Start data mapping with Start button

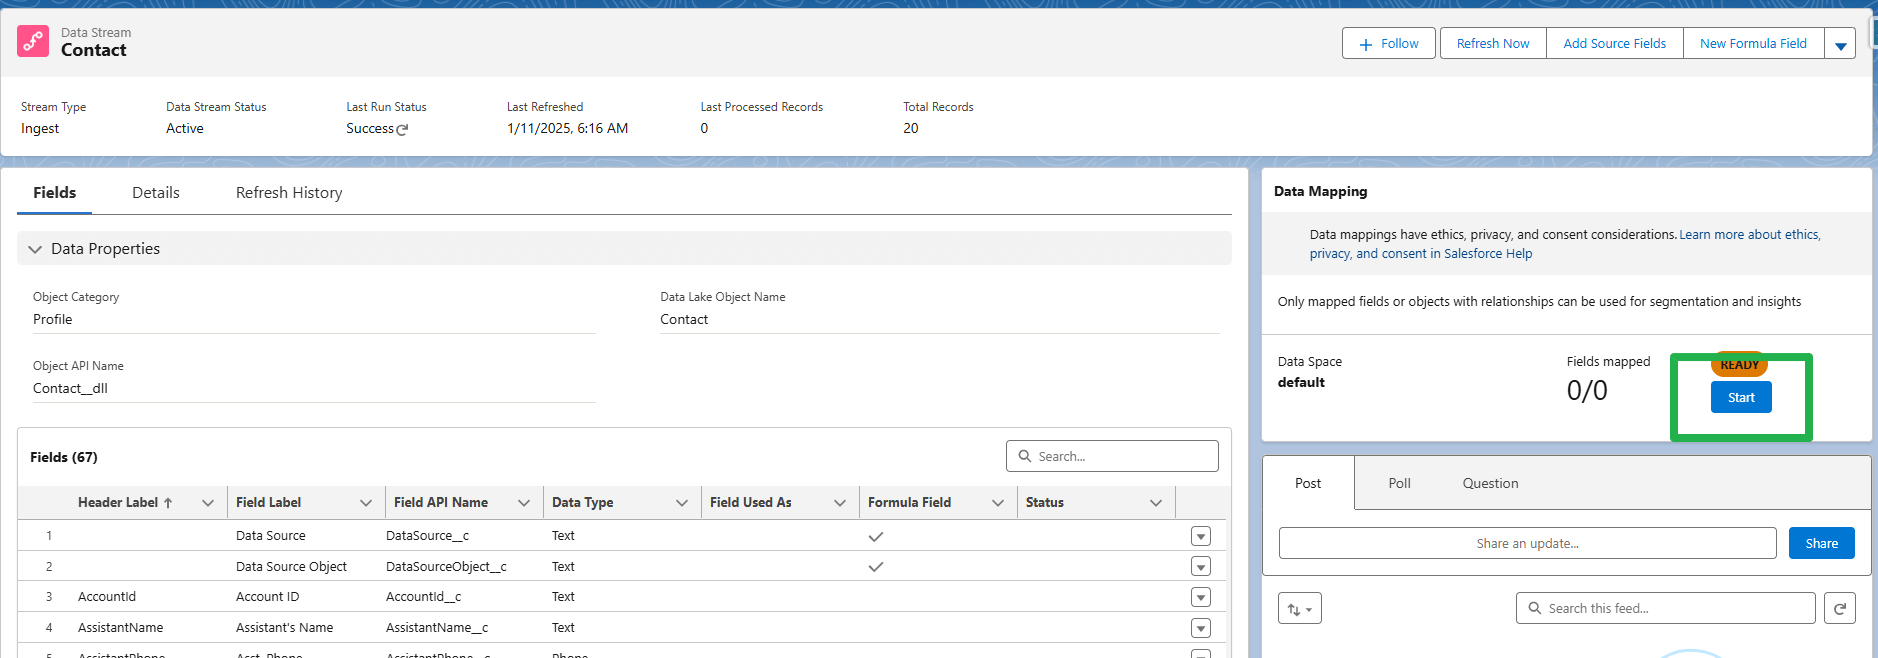pyautogui.click(x=1741, y=397)
